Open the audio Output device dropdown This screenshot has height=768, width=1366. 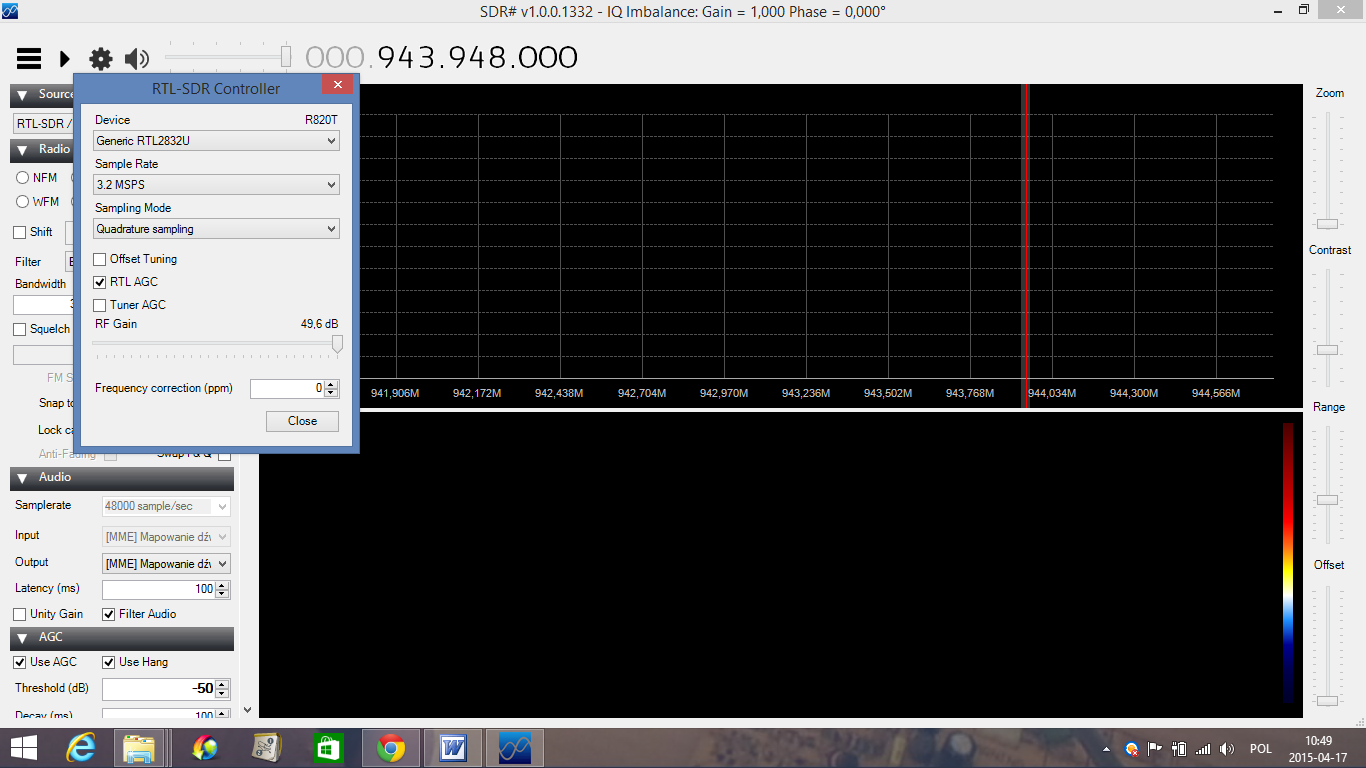[166, 564]
